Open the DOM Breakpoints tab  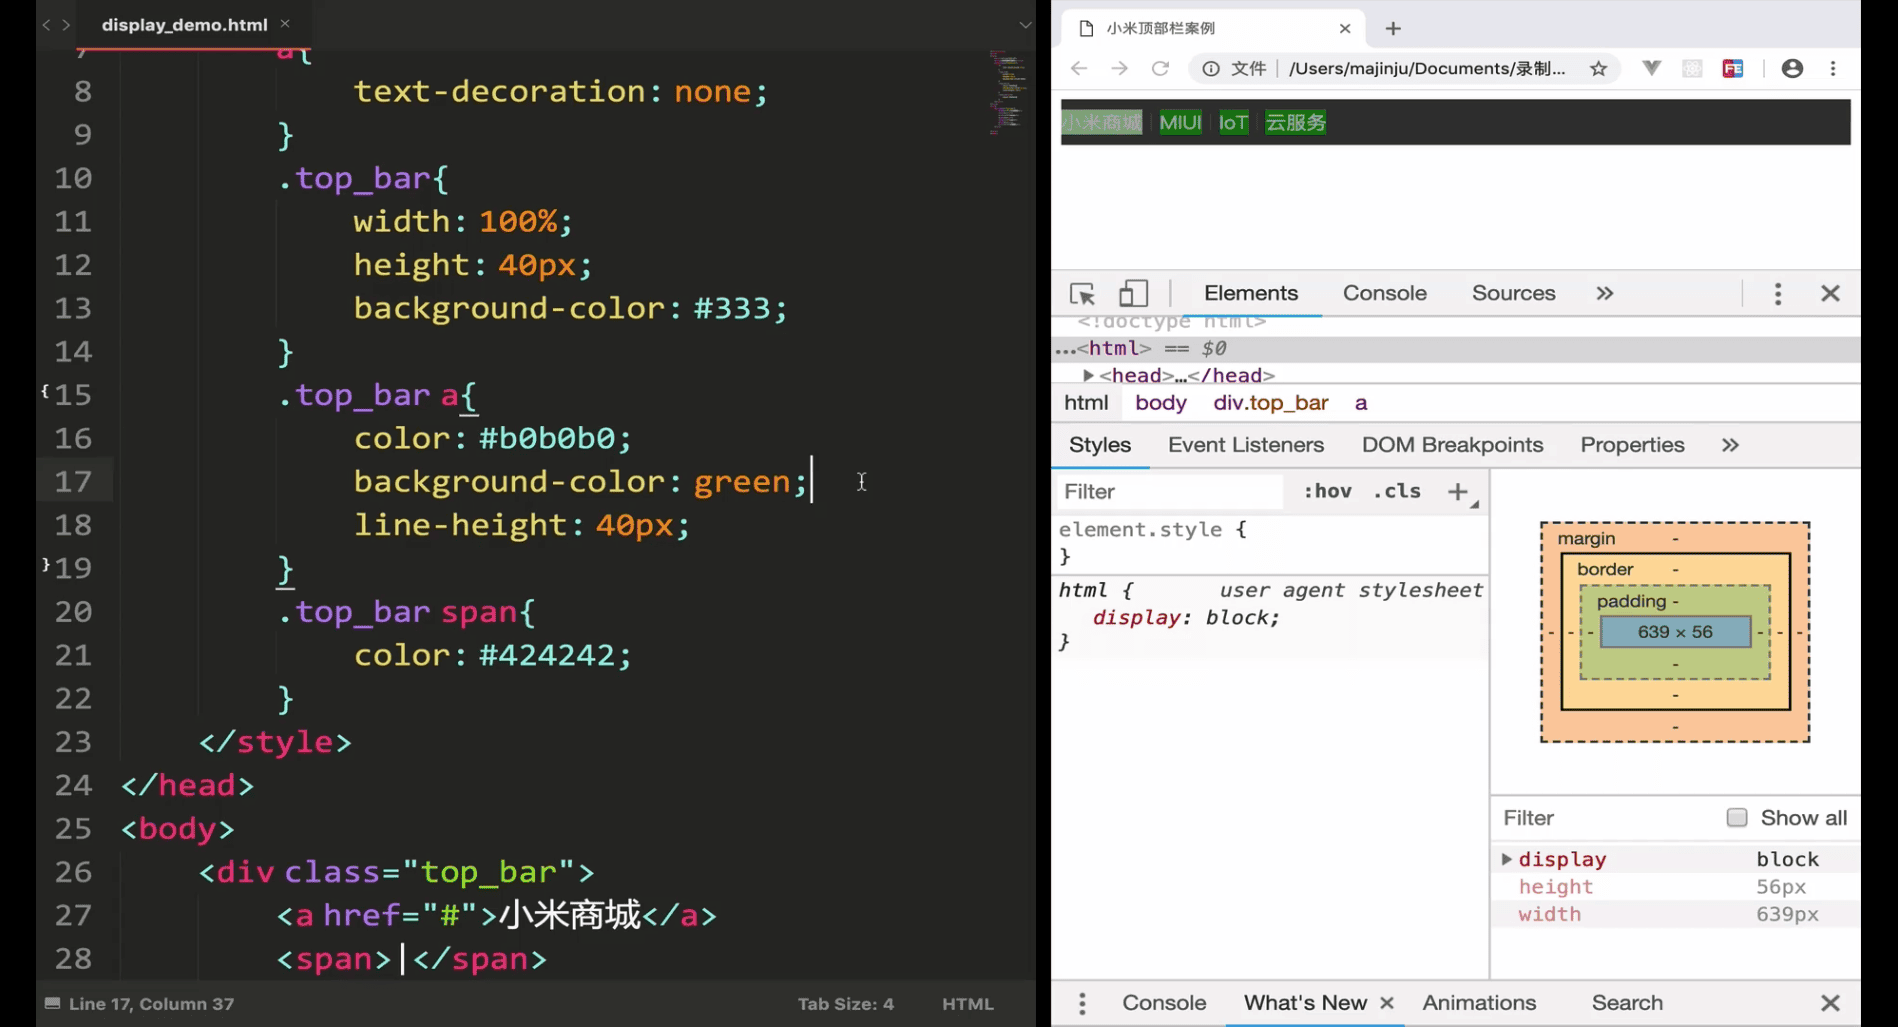click(1452, 445)
